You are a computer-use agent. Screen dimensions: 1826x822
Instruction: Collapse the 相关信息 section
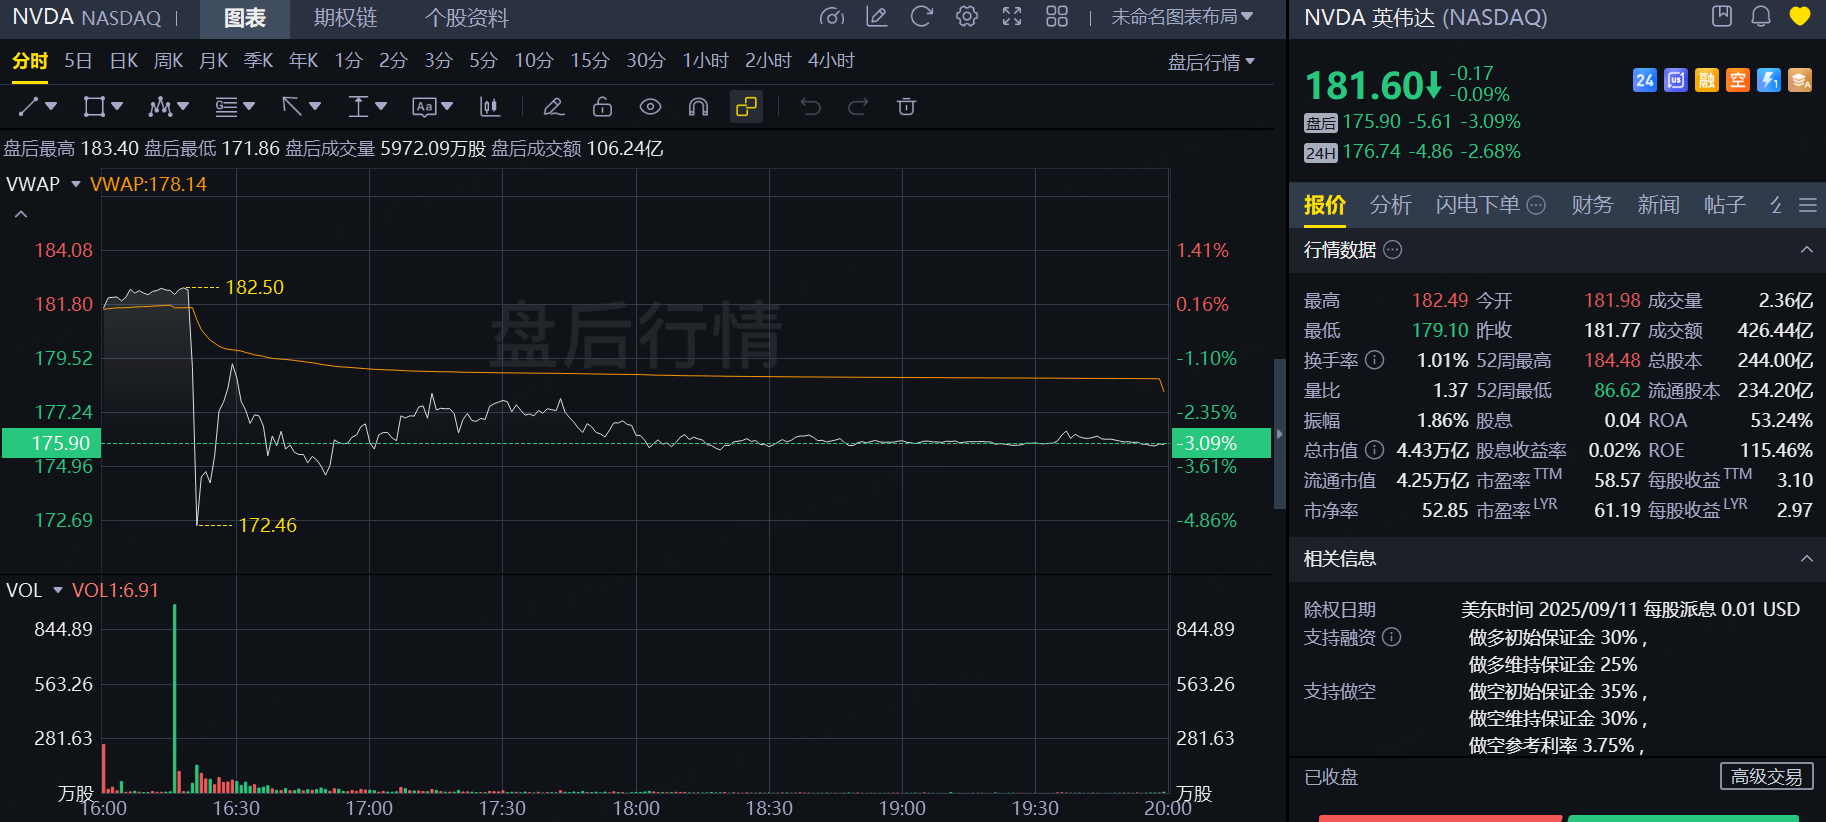1806,559
